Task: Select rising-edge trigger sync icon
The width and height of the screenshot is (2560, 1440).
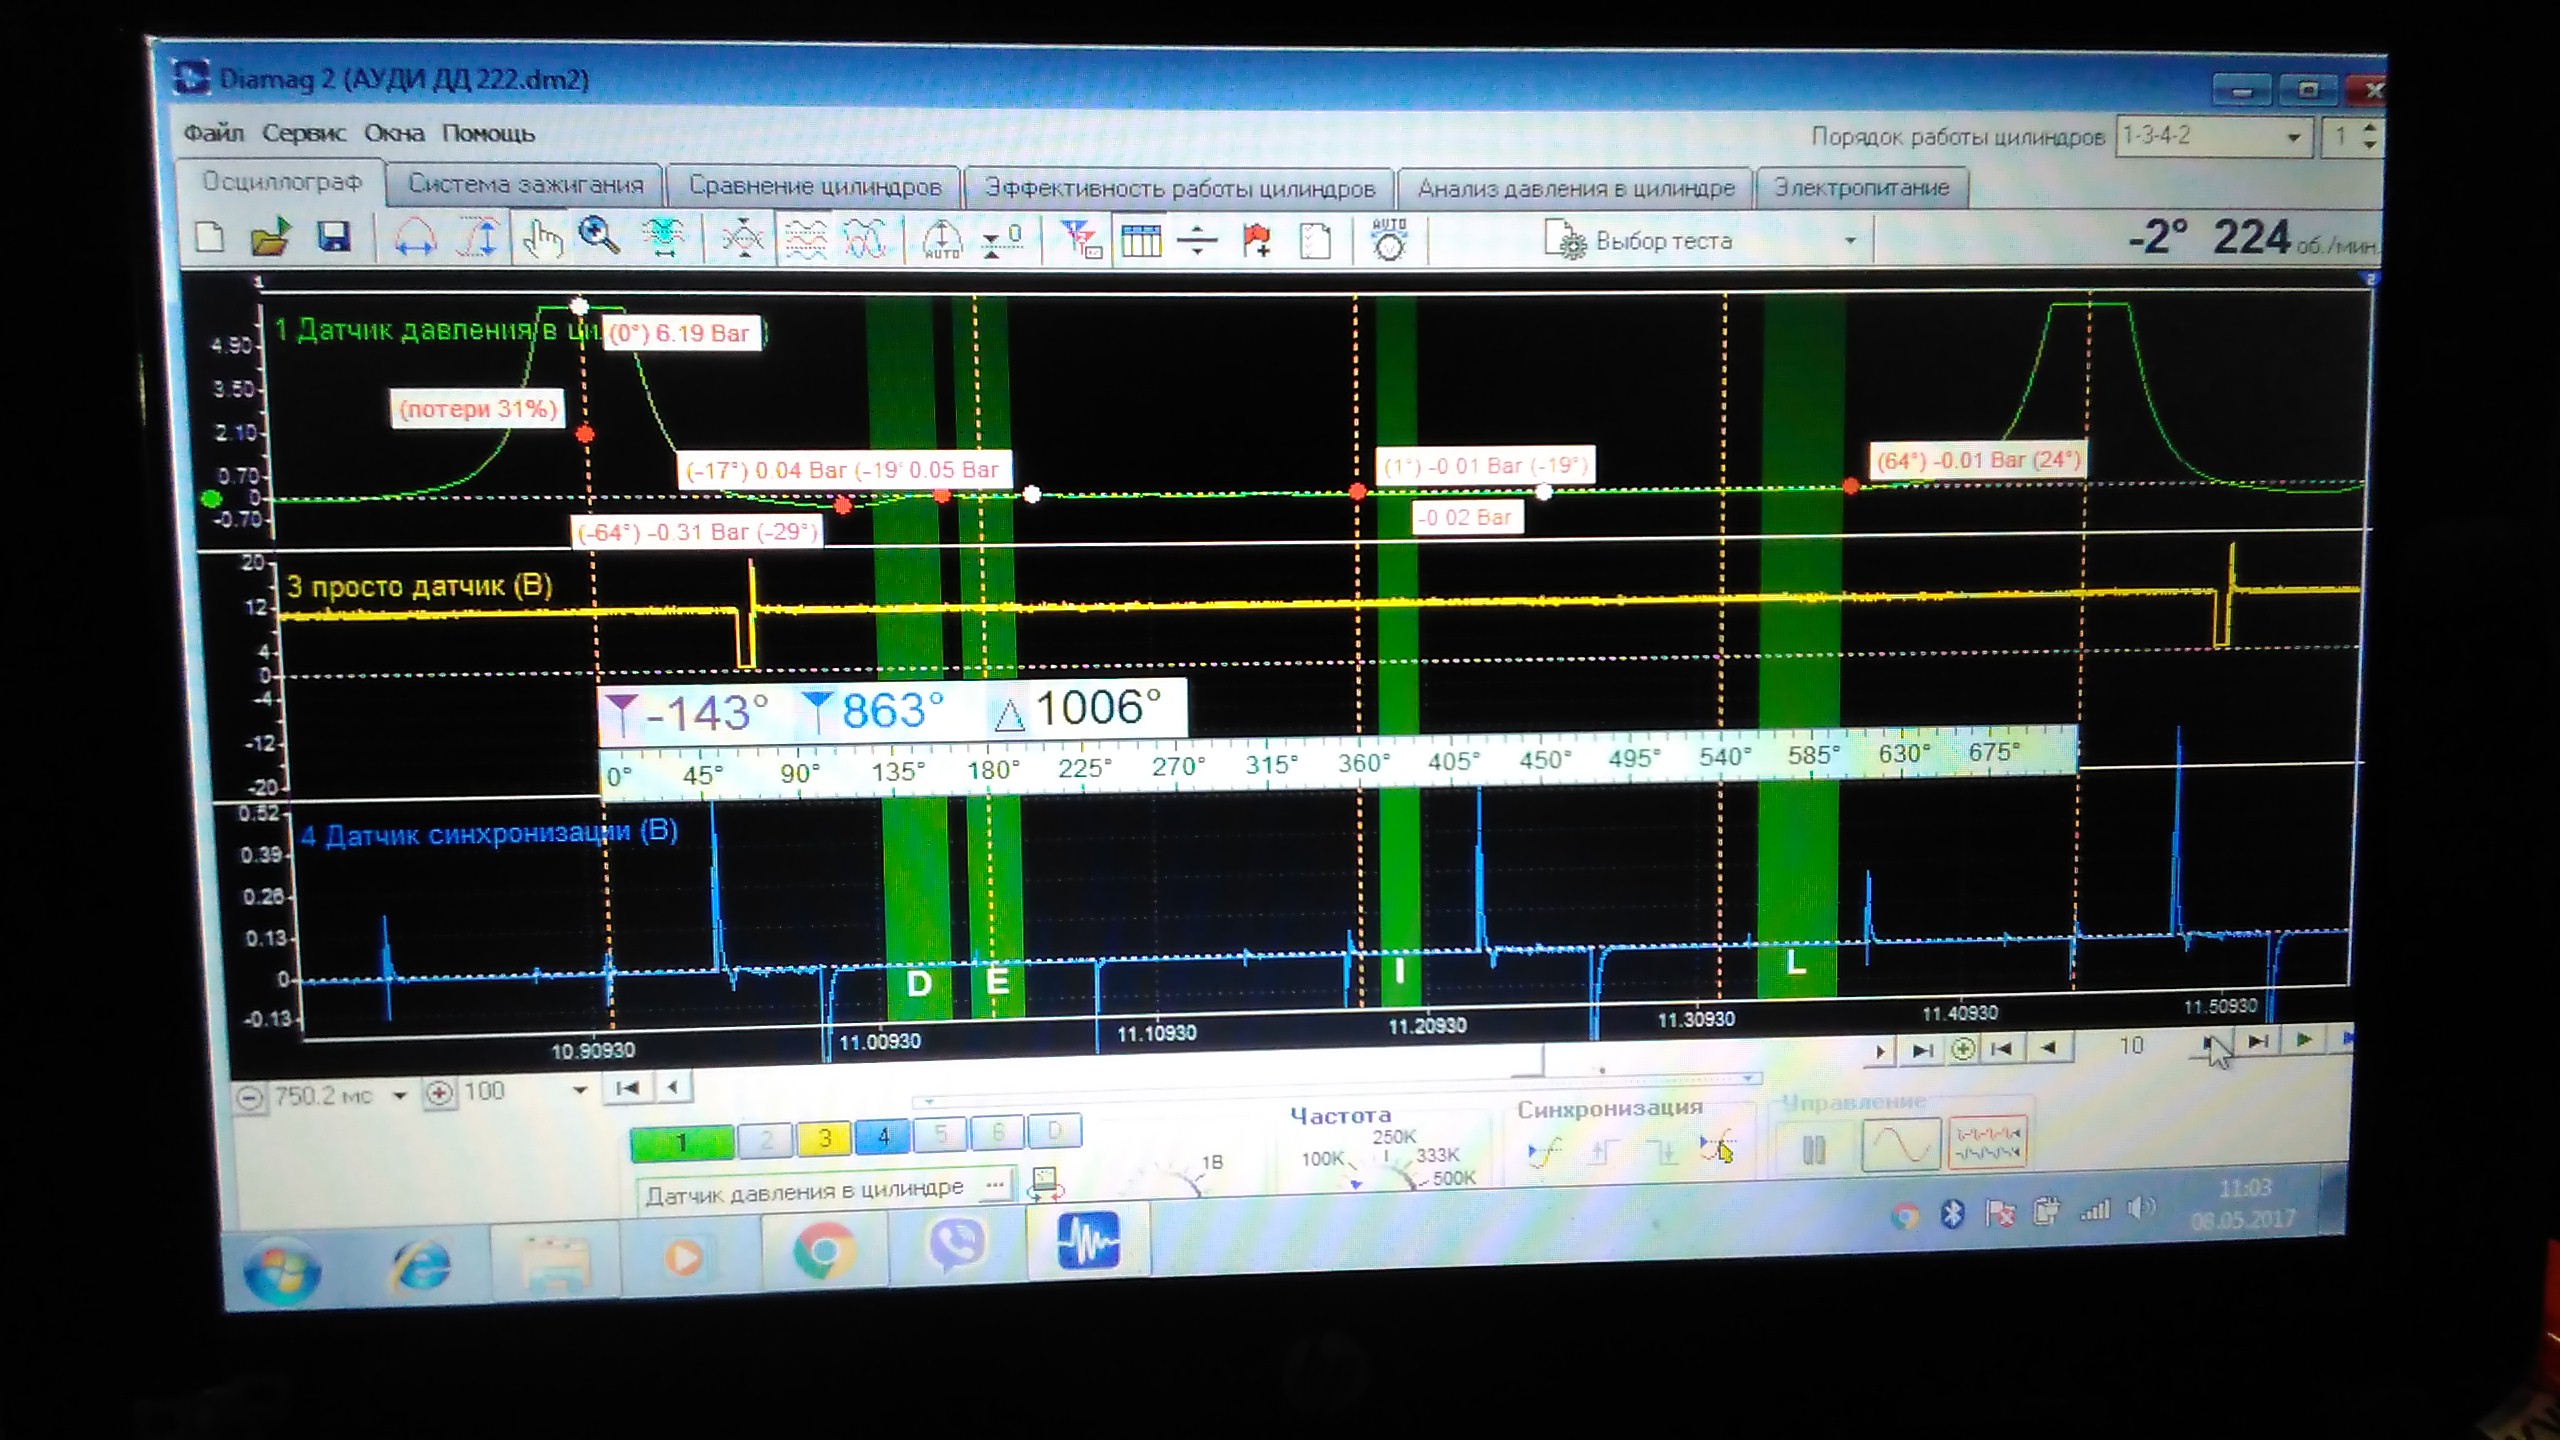Action: pyautogui.click(x=1602, y=1152)
